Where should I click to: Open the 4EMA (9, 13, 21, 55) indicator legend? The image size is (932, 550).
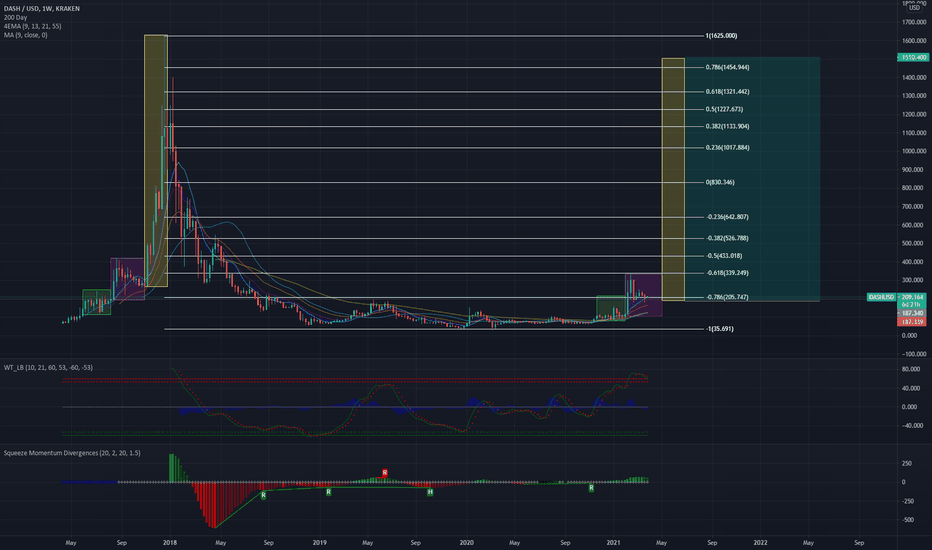click(32, 26)
